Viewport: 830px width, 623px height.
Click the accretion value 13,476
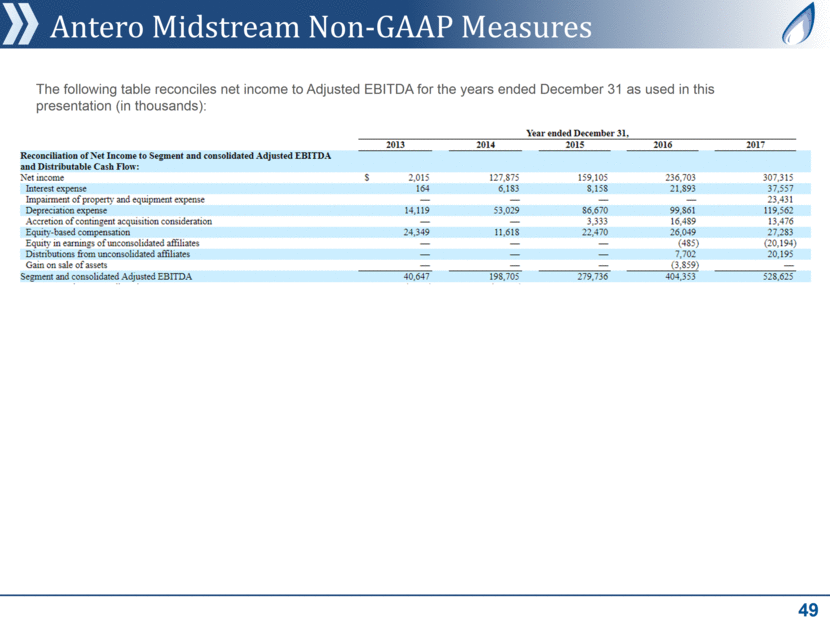click(781, 221)
